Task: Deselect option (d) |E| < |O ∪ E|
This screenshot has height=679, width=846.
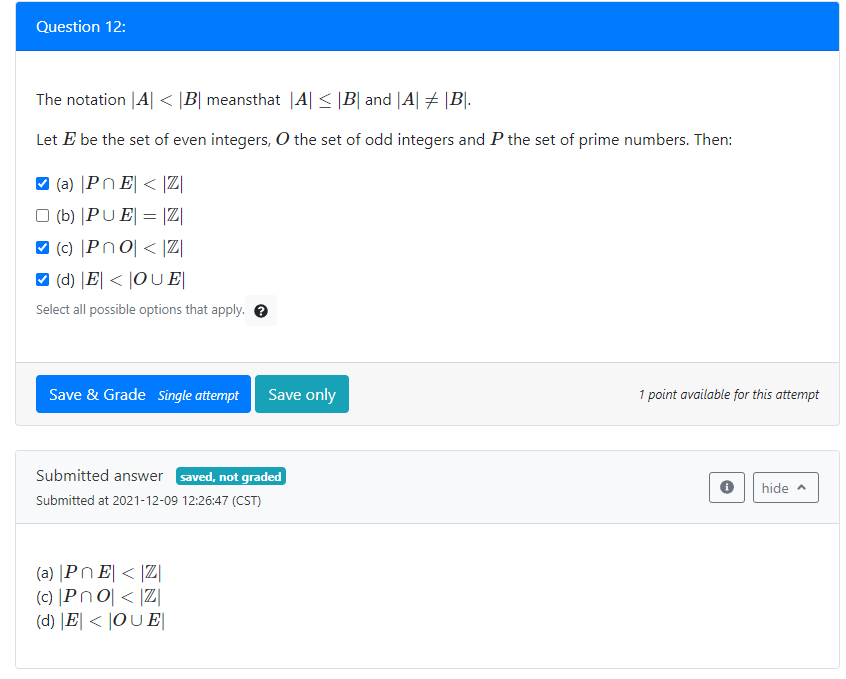Action: tap(42, 279)
